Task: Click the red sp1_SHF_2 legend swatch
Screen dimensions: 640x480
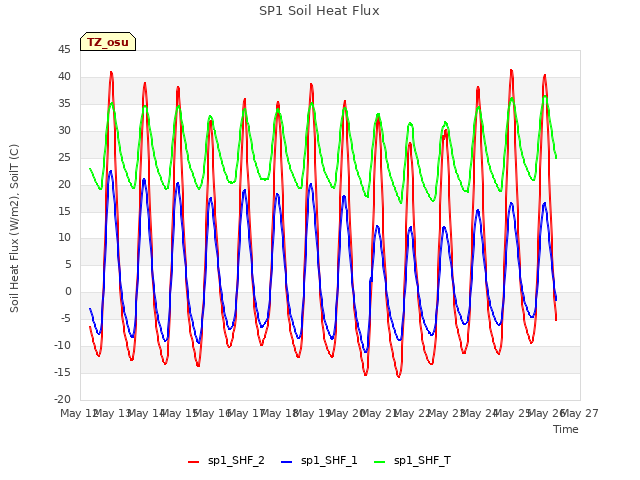Action: [193, 462]
